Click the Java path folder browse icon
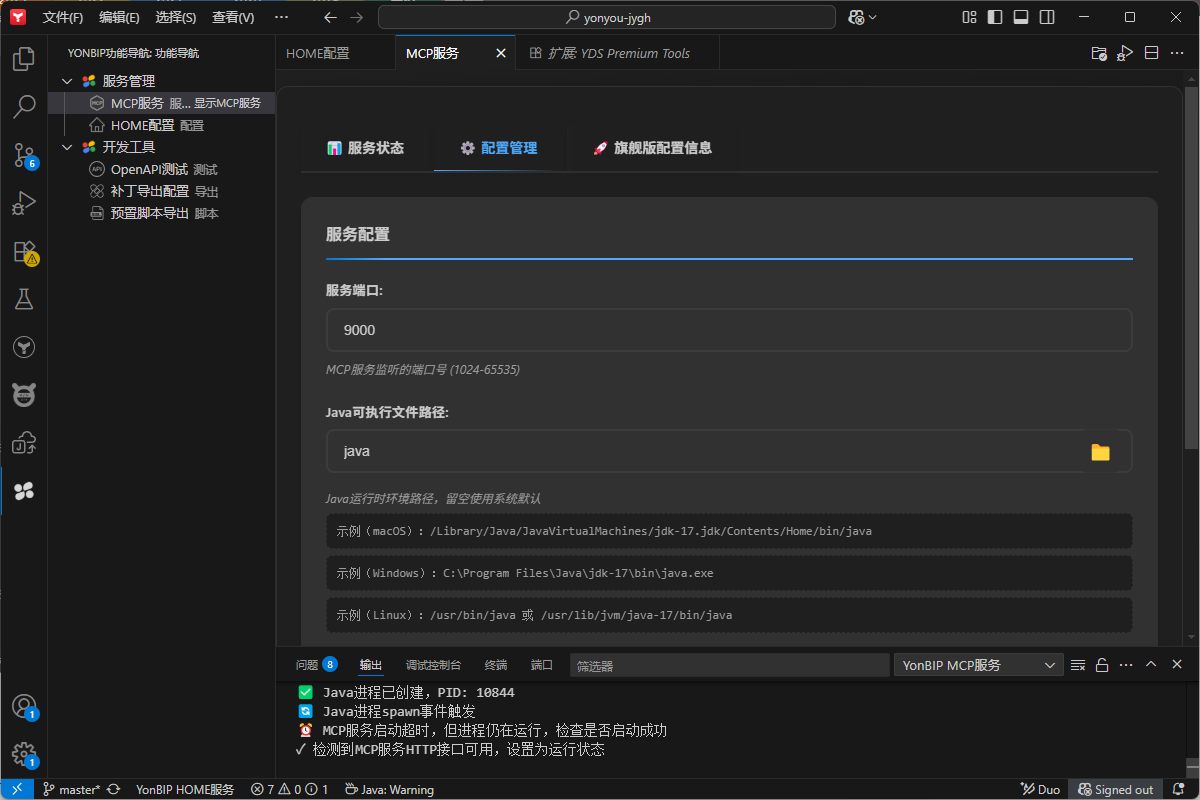The width and height of the screenshot is (1200, 800). pyautogui.click(x=1100, y=452)
